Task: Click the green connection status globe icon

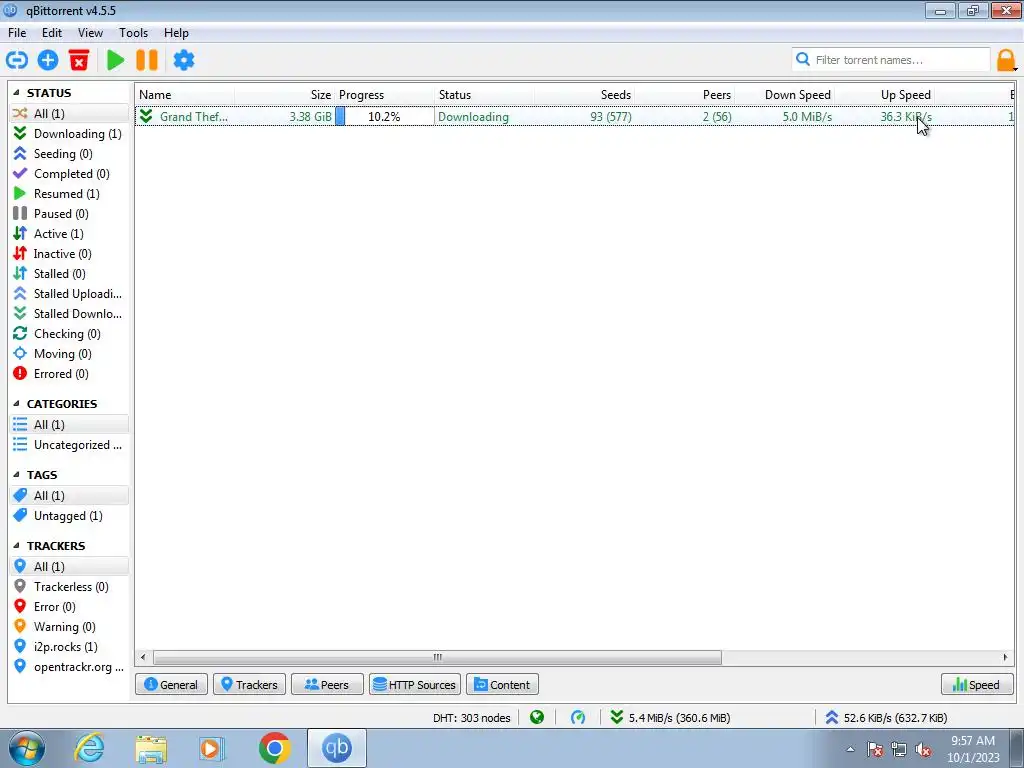Action: click(537, 718)
